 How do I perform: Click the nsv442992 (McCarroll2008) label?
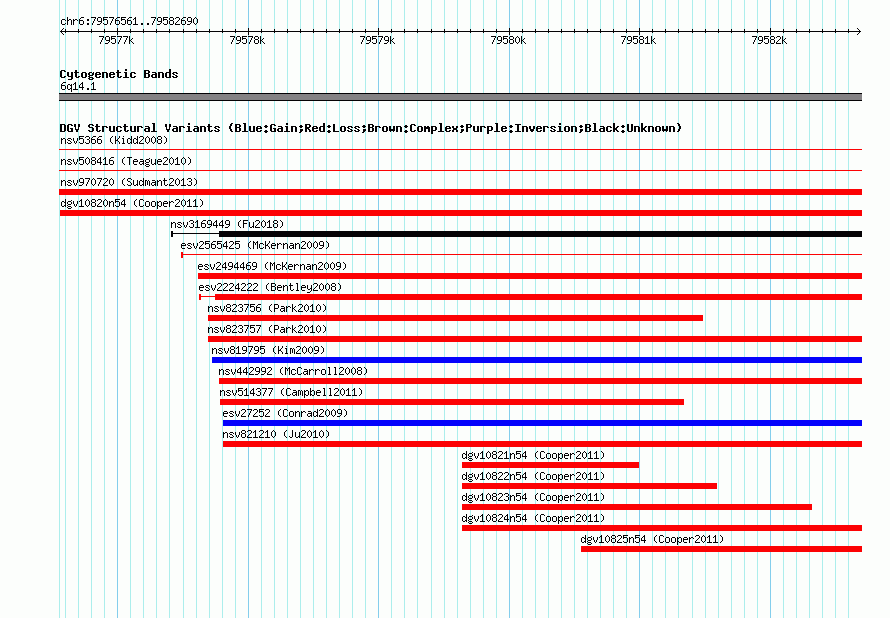tap(293, 371)
